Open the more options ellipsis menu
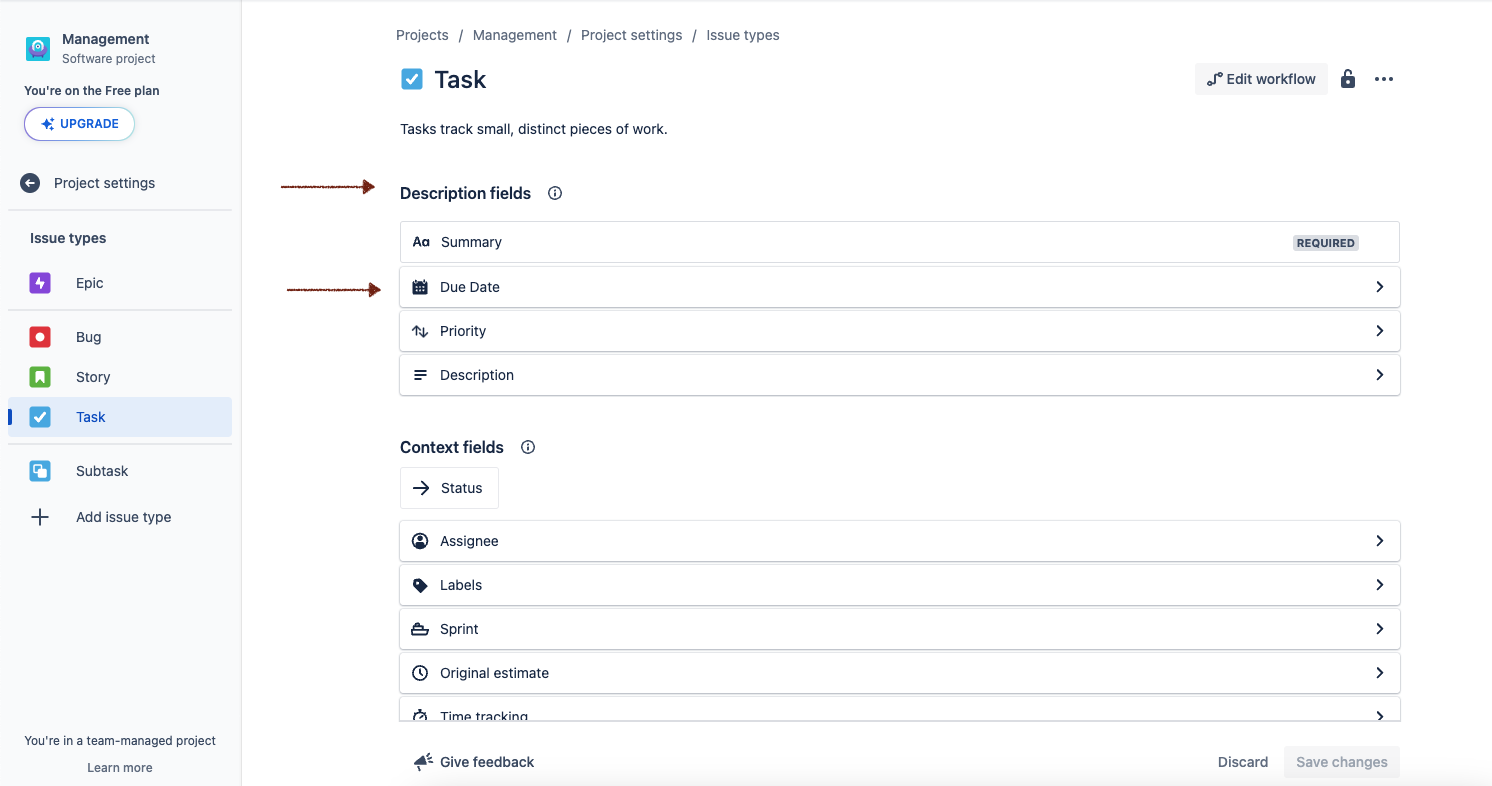The image size is (1492, 786). pyautogui.click(x=1384, y=78)
